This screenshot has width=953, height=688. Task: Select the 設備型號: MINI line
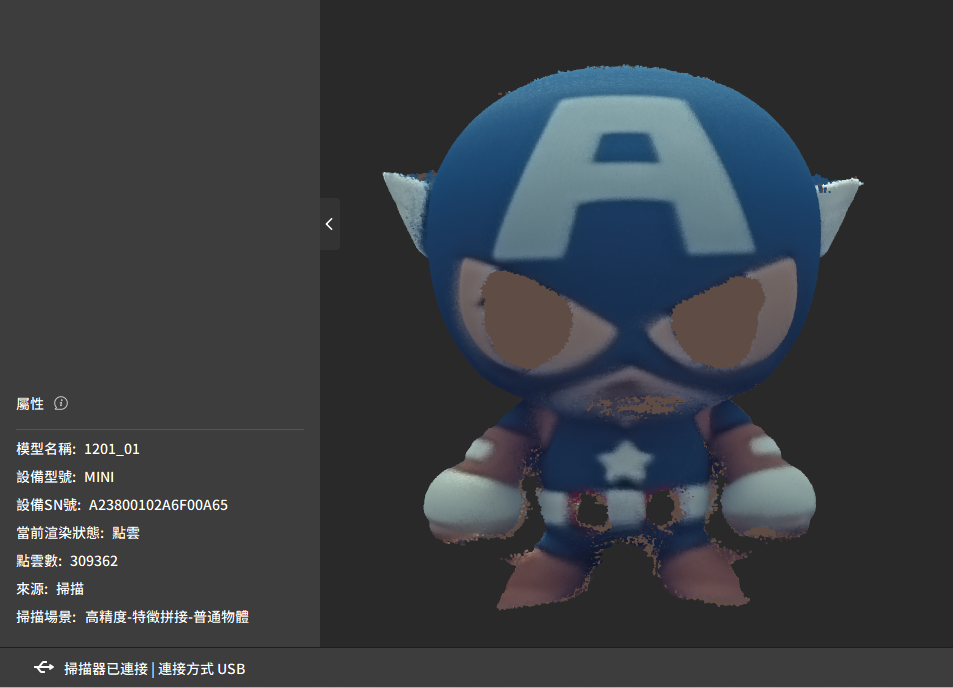65,477
